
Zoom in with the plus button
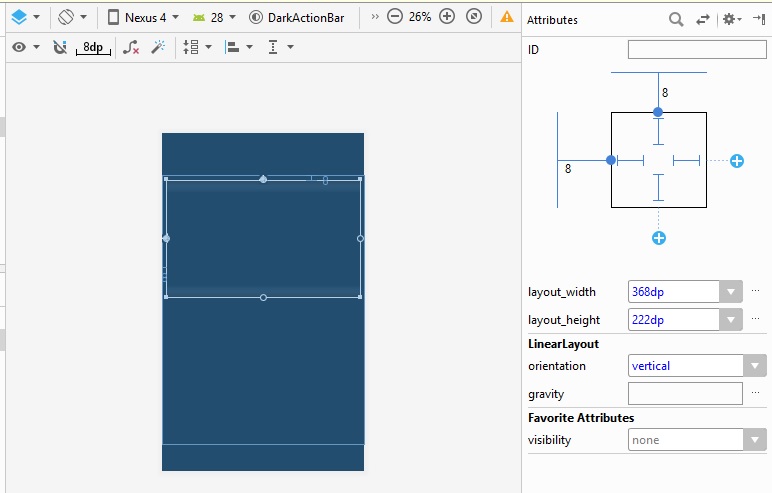[447, 17]
